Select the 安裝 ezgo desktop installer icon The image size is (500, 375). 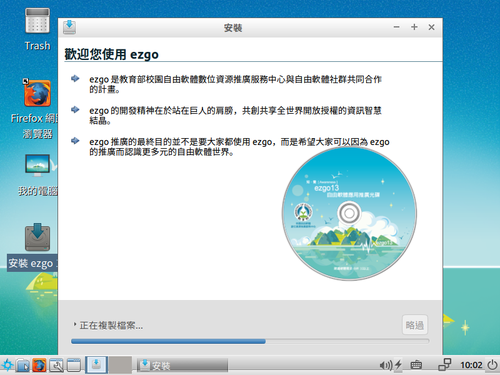(37, 238)
